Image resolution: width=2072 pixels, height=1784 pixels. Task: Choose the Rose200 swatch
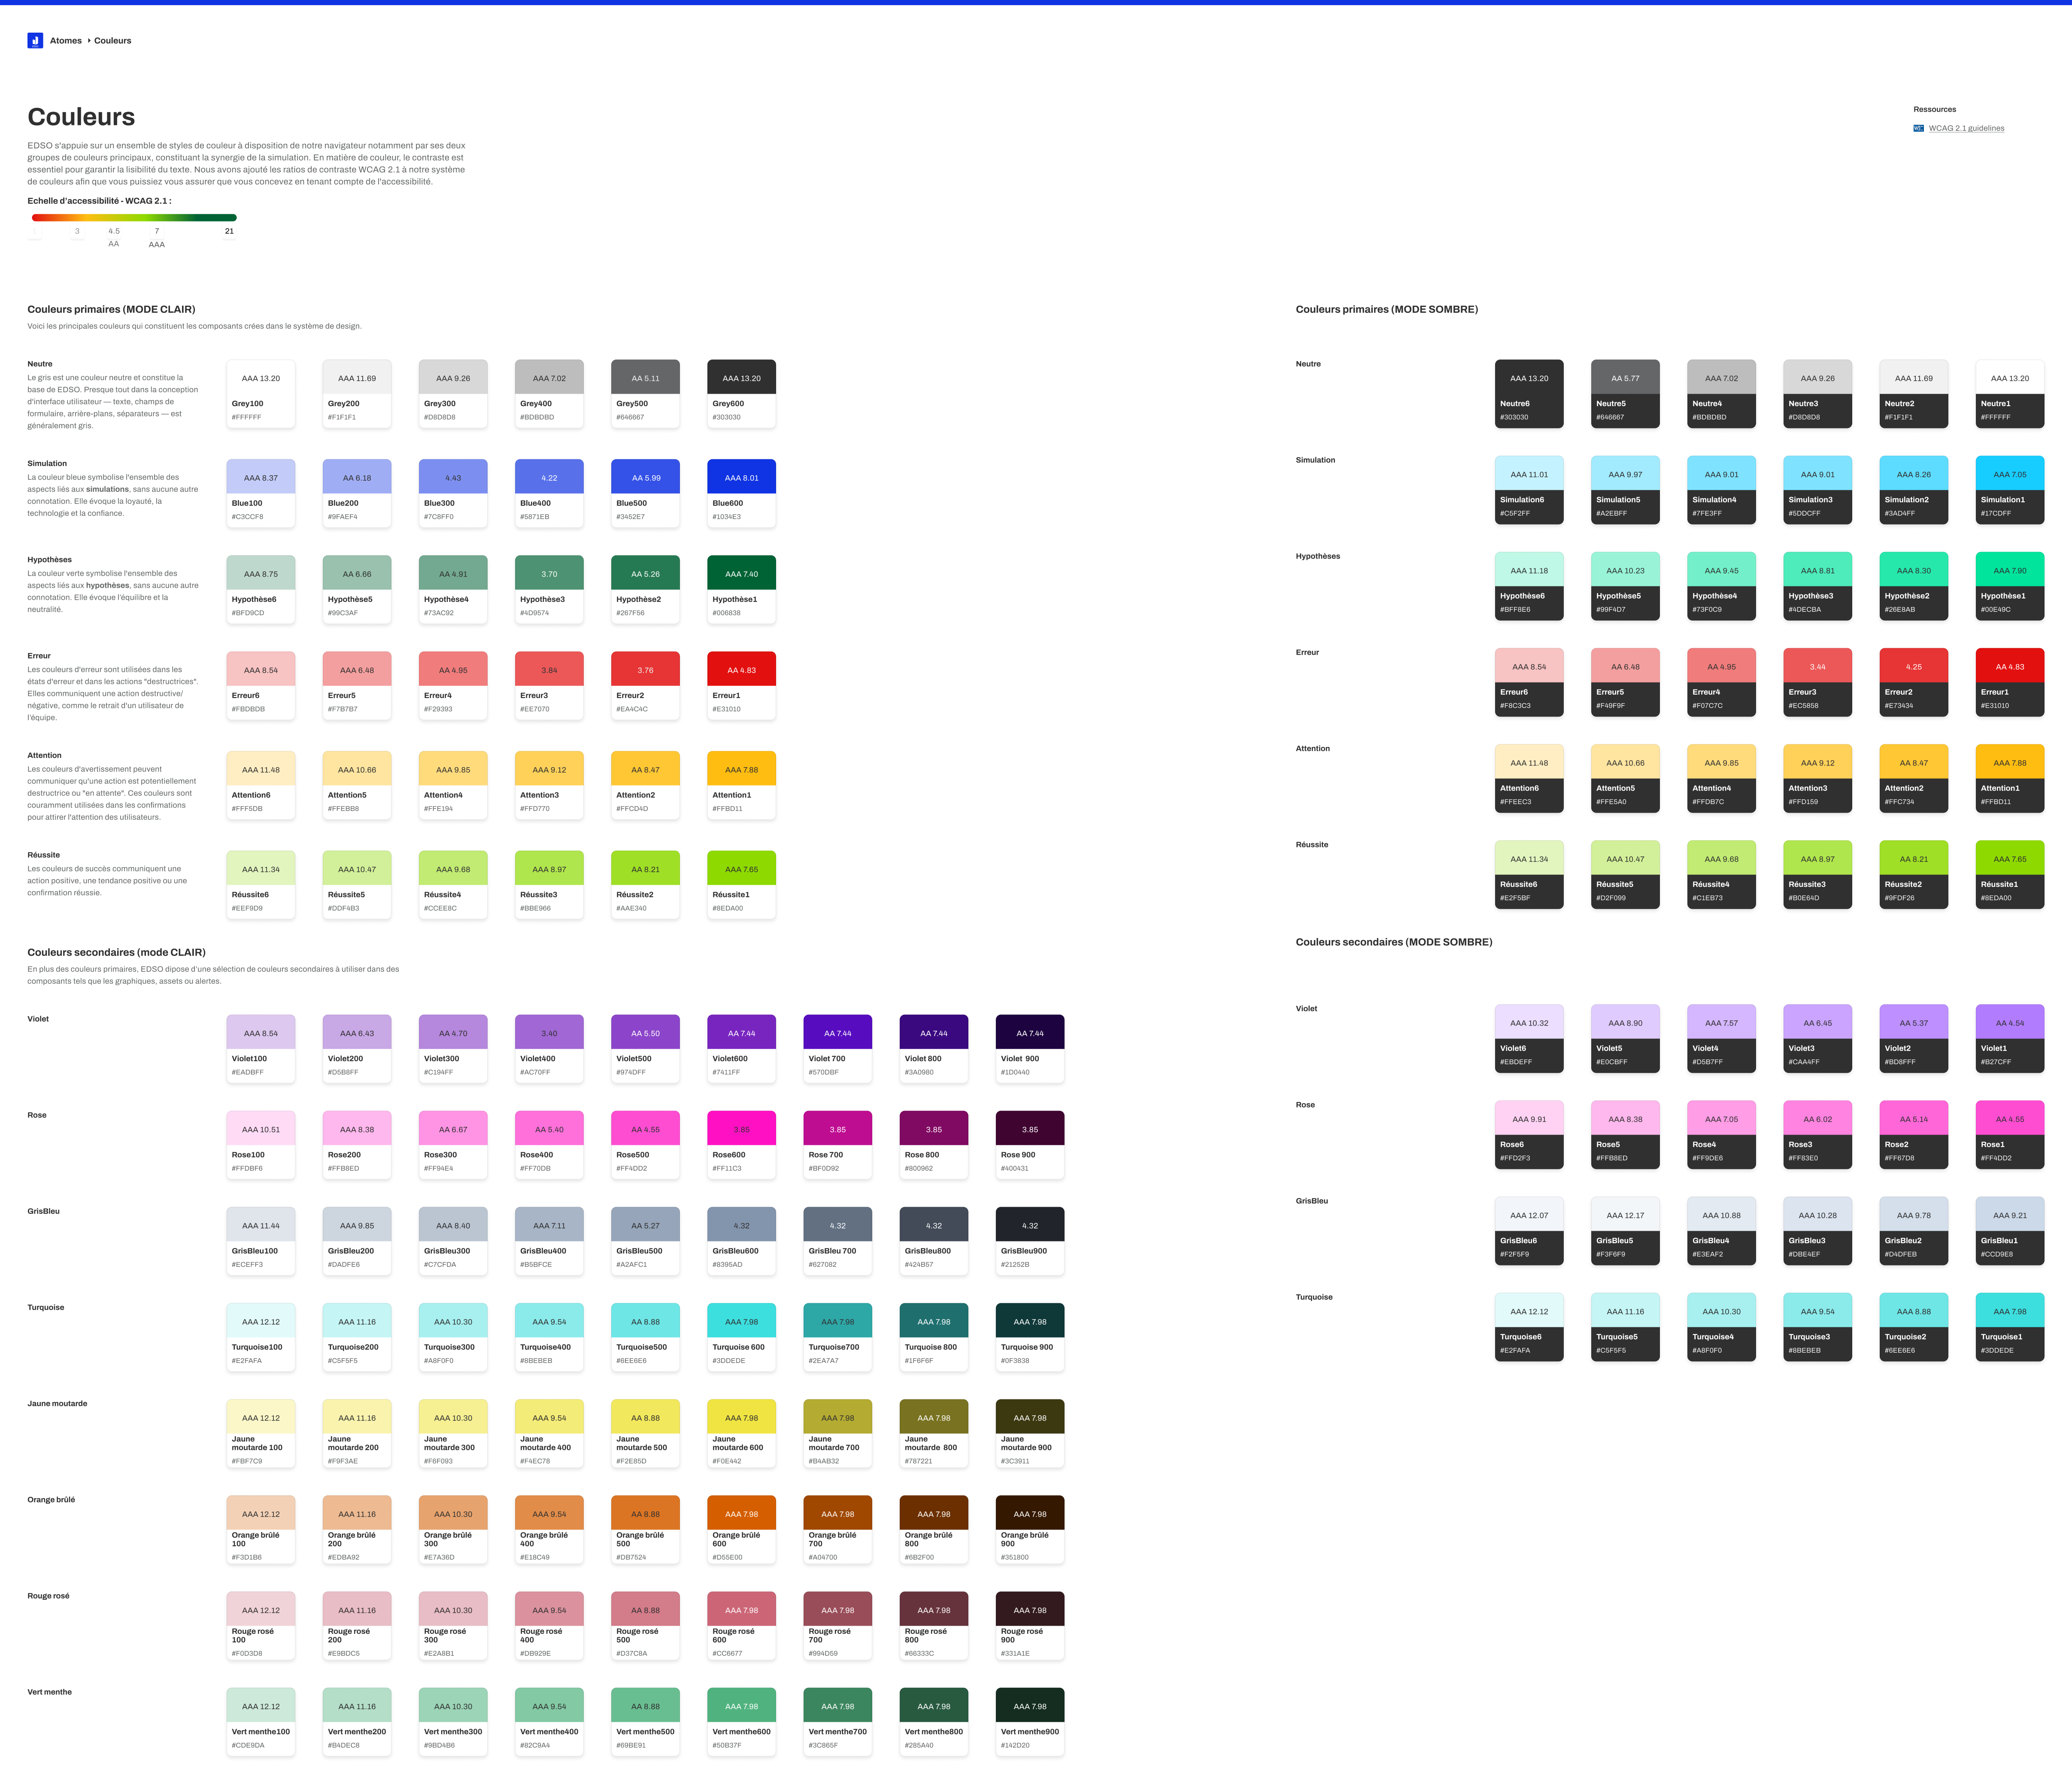point(357,1144)
